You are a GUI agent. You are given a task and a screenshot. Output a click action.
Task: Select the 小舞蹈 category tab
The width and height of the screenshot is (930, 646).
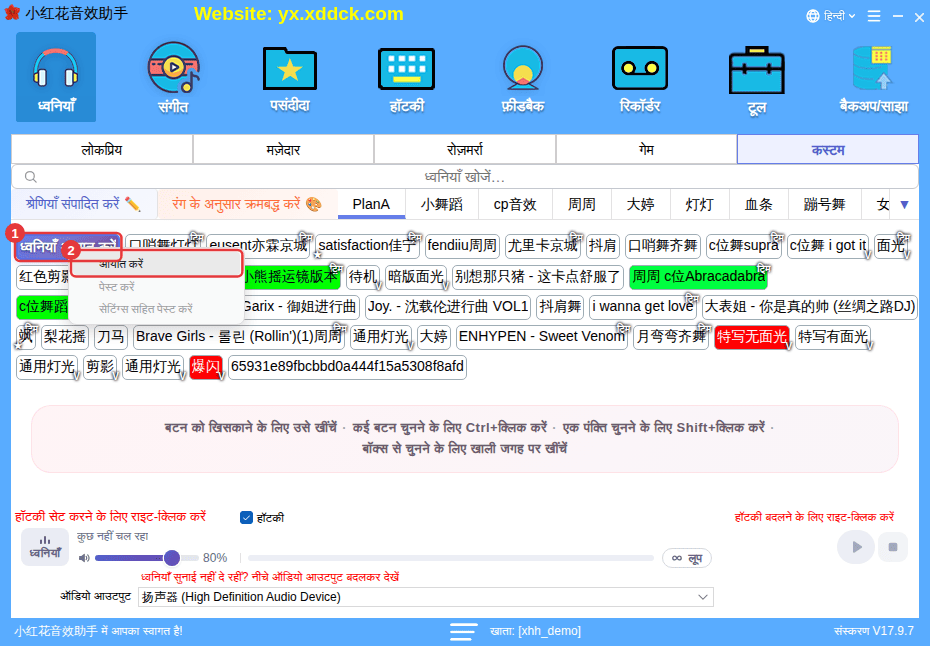(442, 205)
